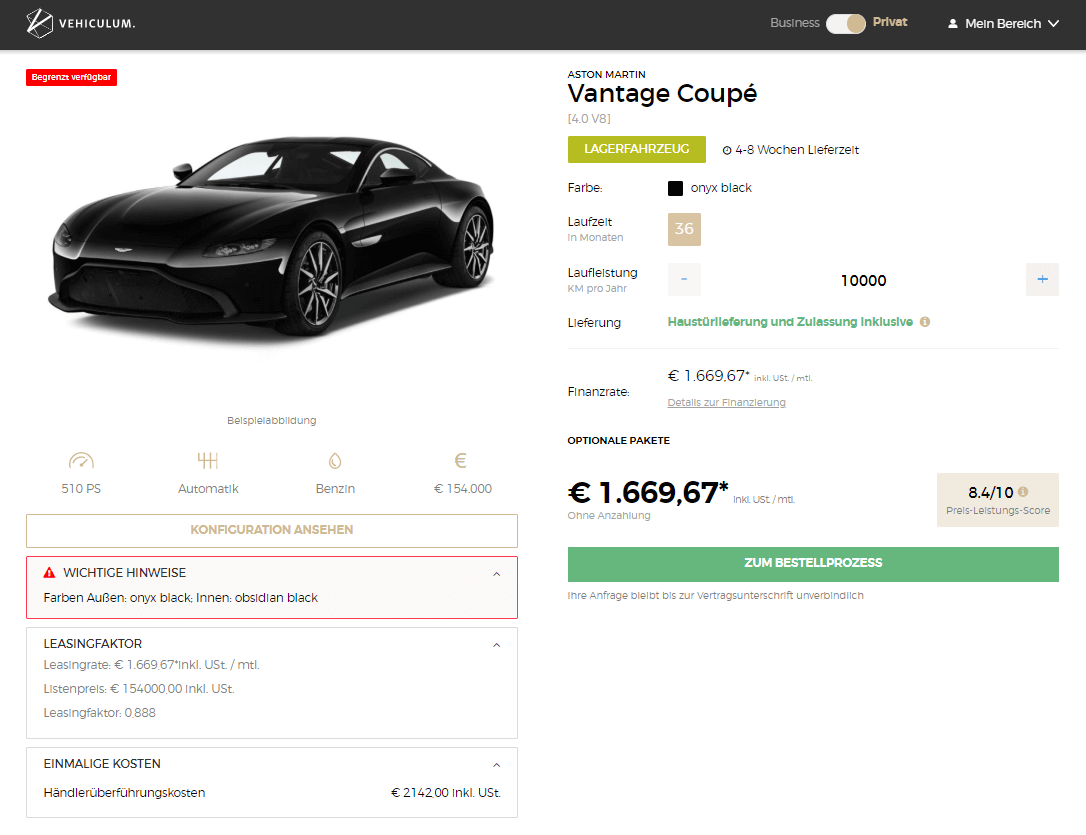
Task: Click the user profile icon
Action: (953, 24)
